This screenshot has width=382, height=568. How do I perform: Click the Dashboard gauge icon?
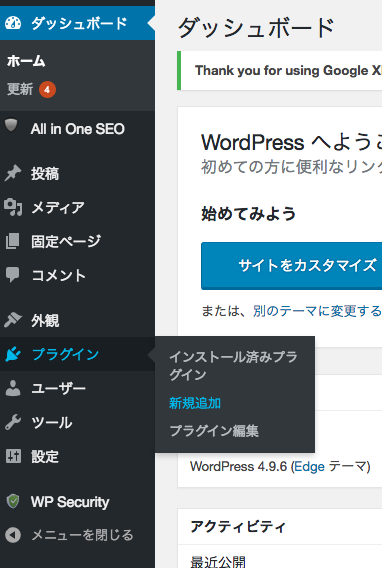coord(13,23)
